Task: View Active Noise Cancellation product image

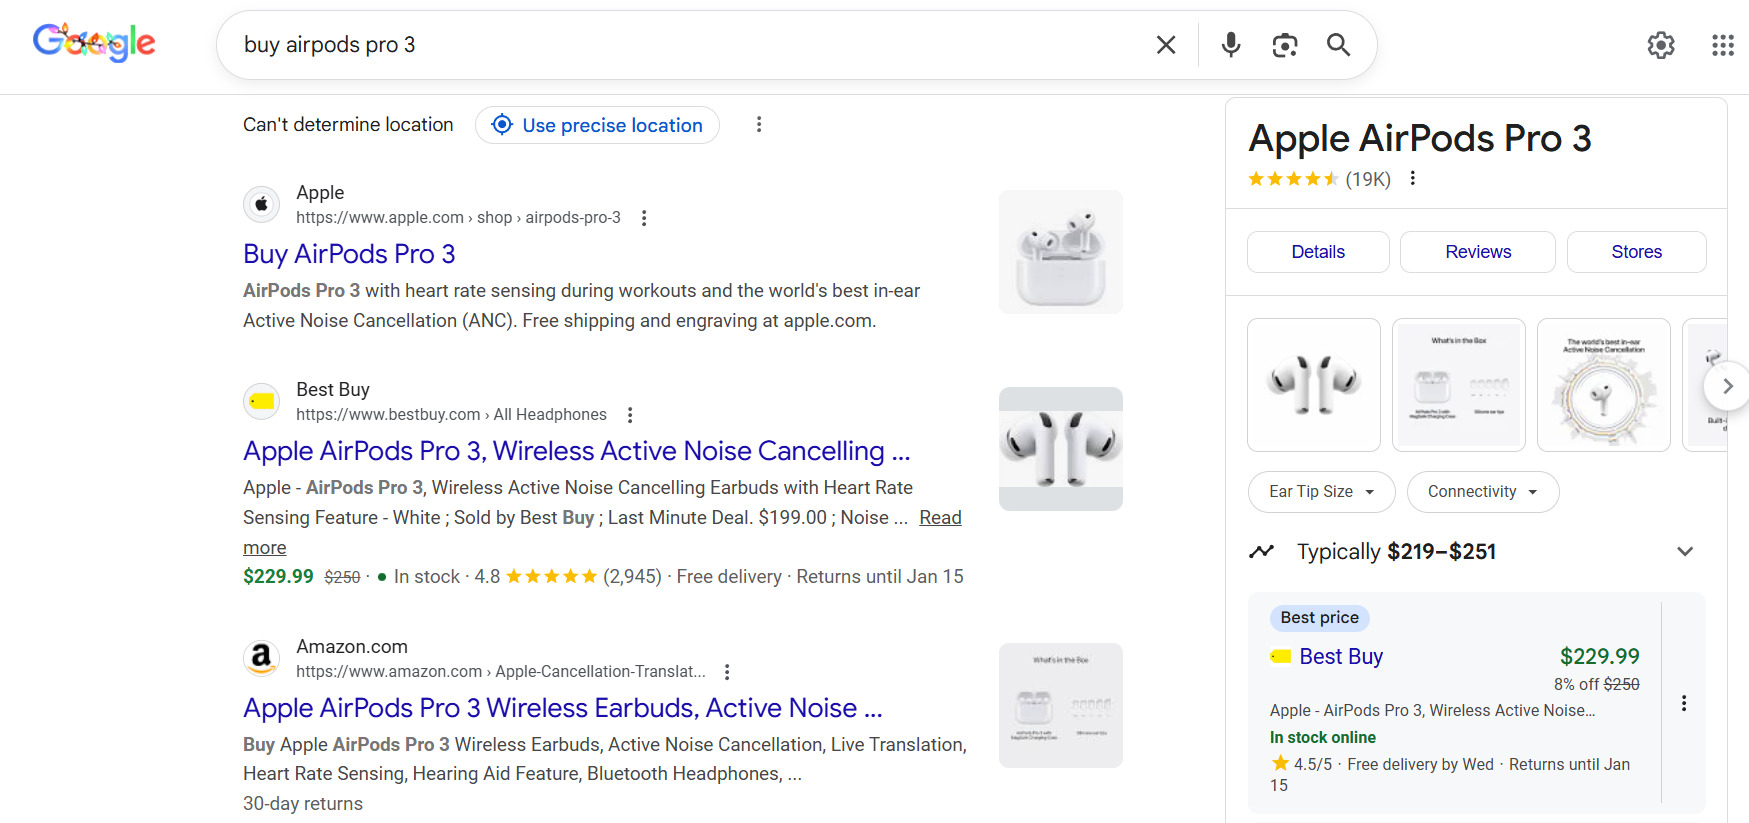Action: [1604, 385]
